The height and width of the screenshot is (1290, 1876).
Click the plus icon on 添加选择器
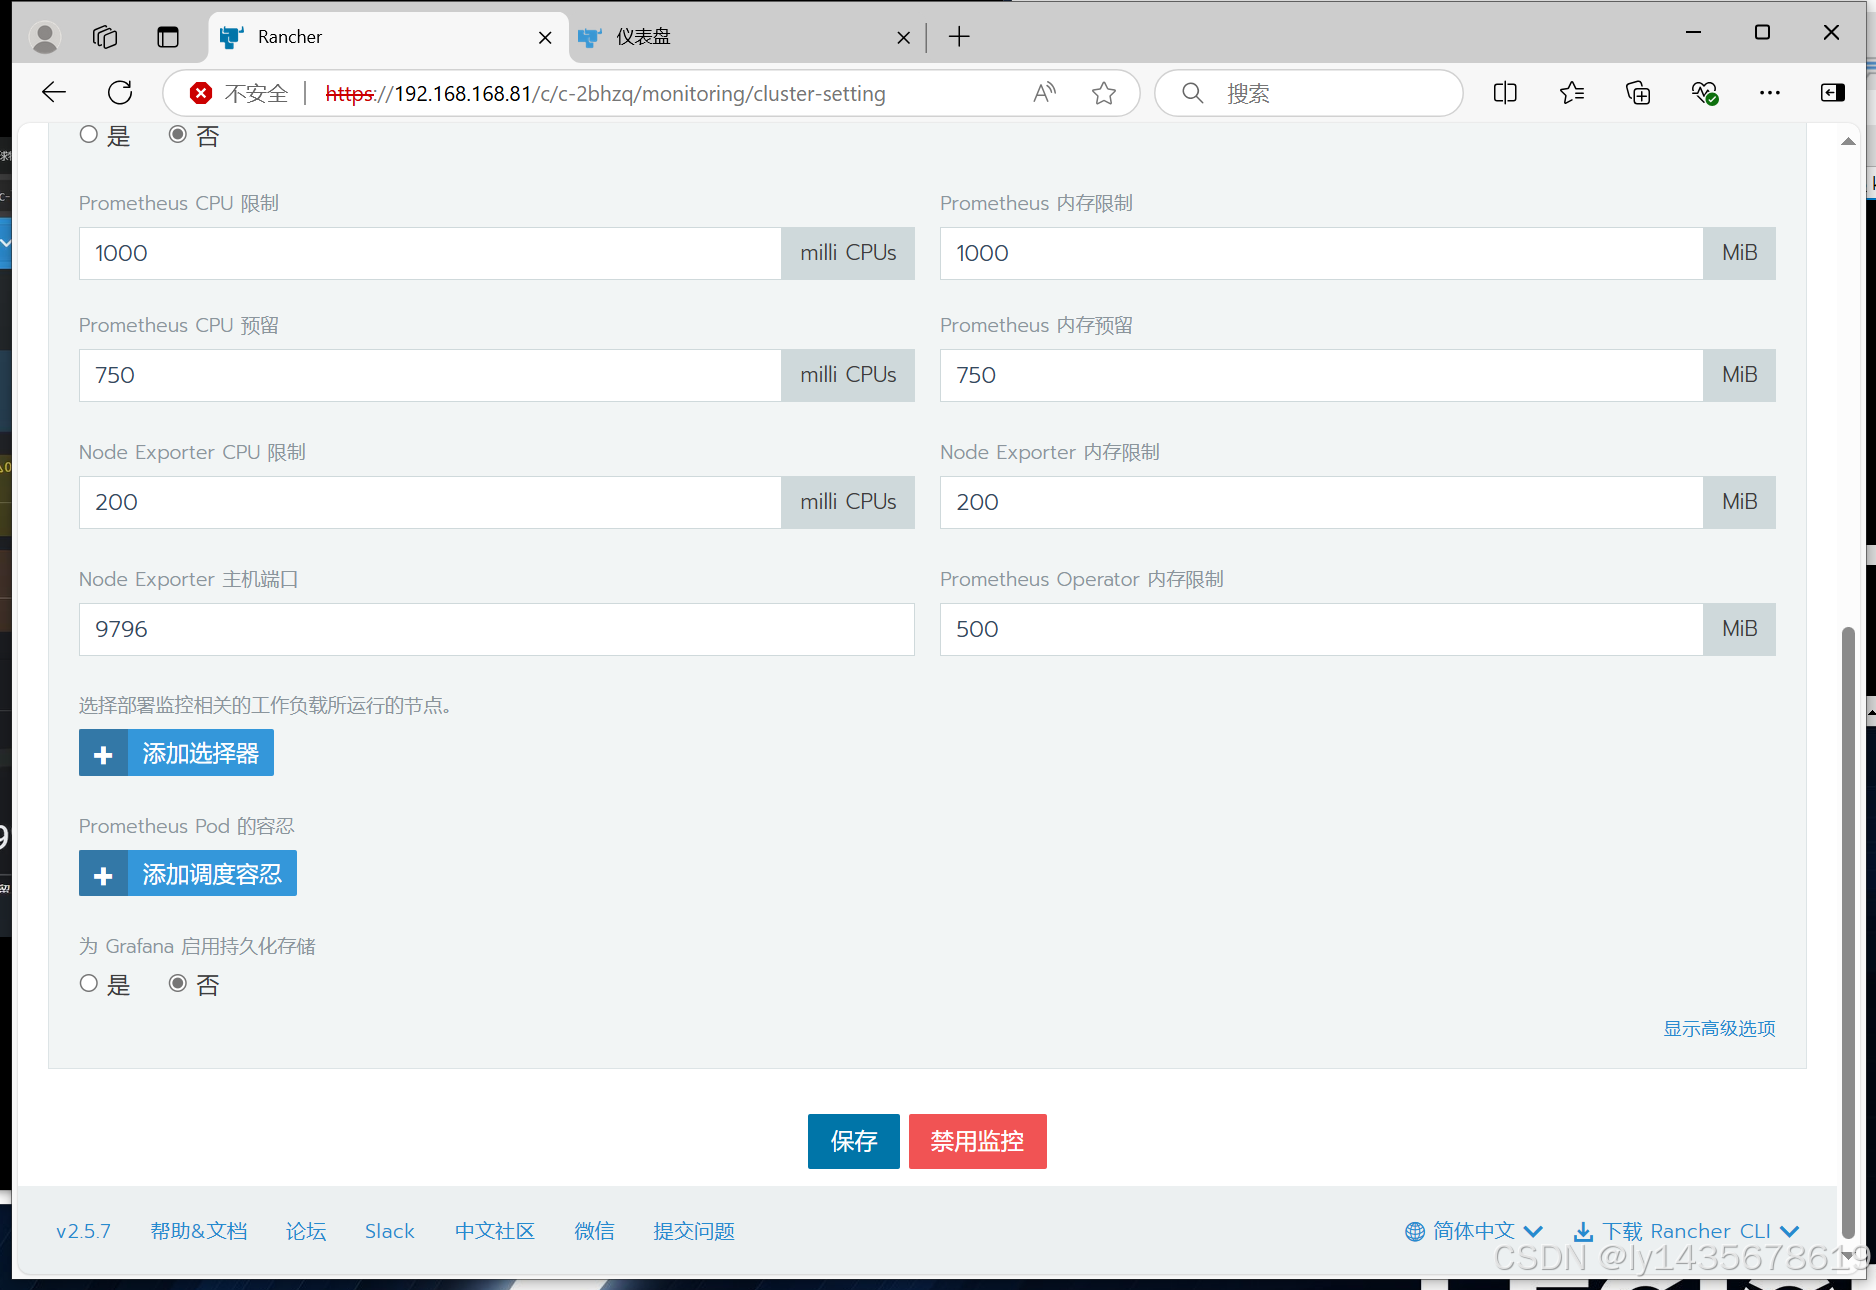pyautogui.click(x=103, y=754)
